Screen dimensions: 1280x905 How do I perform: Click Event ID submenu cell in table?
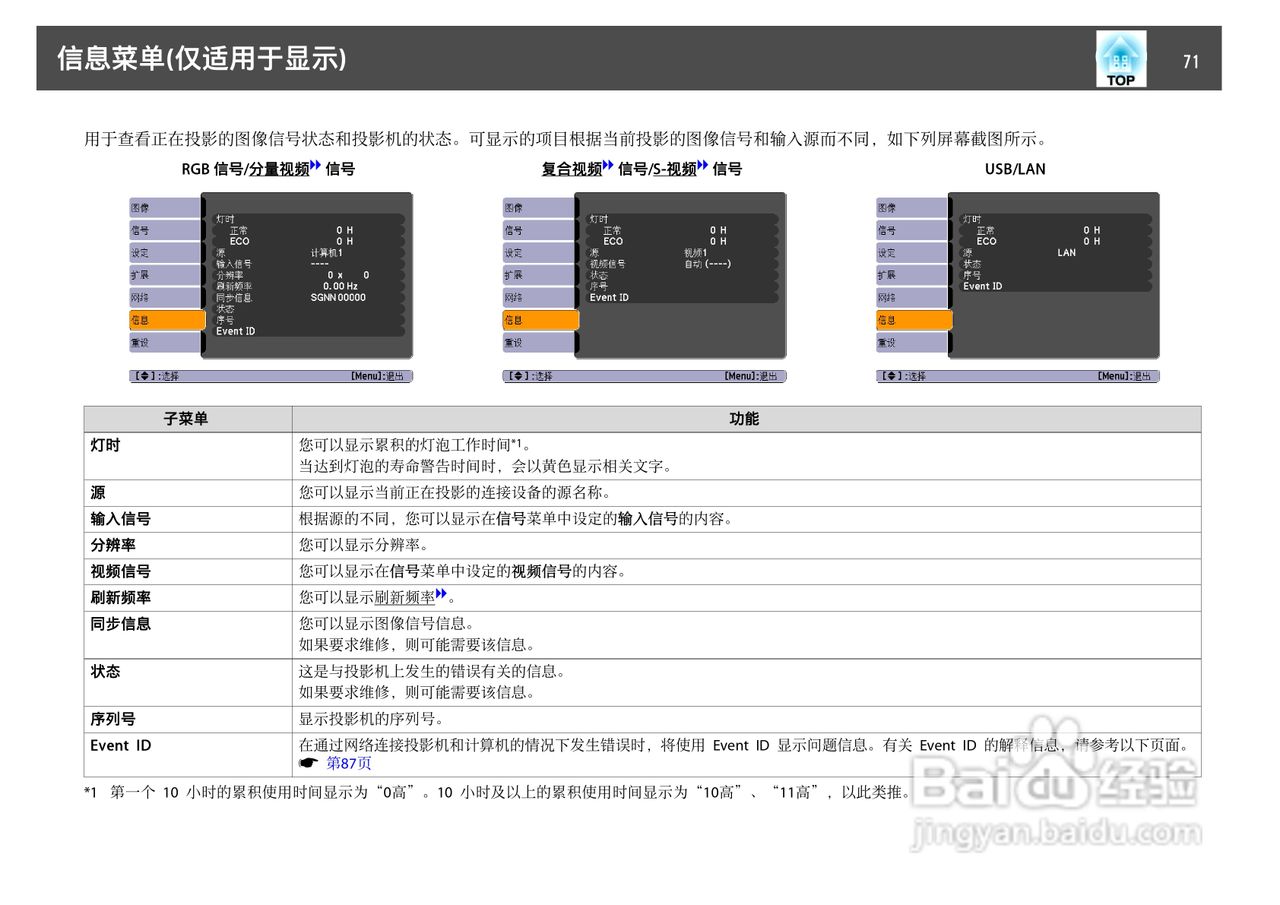[x=188, y=754]
